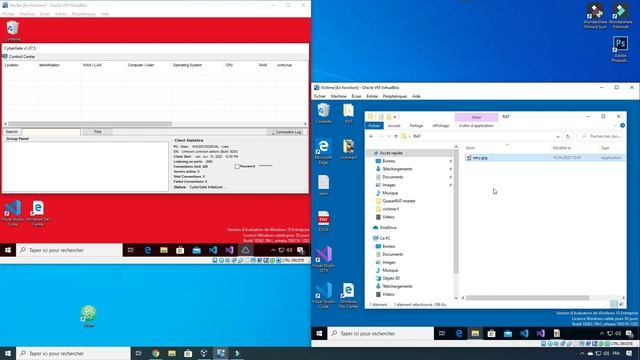The width and height of the screenshot is (640, 360).
Task: Open Visual Studio from the Hacker VM taskbar
Action: pyautogui.click(x=229, y=250)
